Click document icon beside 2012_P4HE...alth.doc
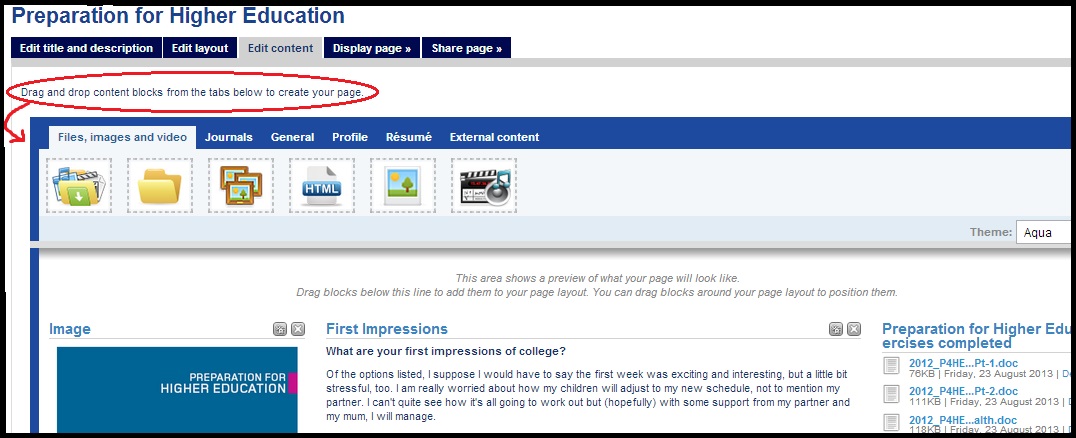This screenshot has width=1076, height=438. click(x=891, y=422)
